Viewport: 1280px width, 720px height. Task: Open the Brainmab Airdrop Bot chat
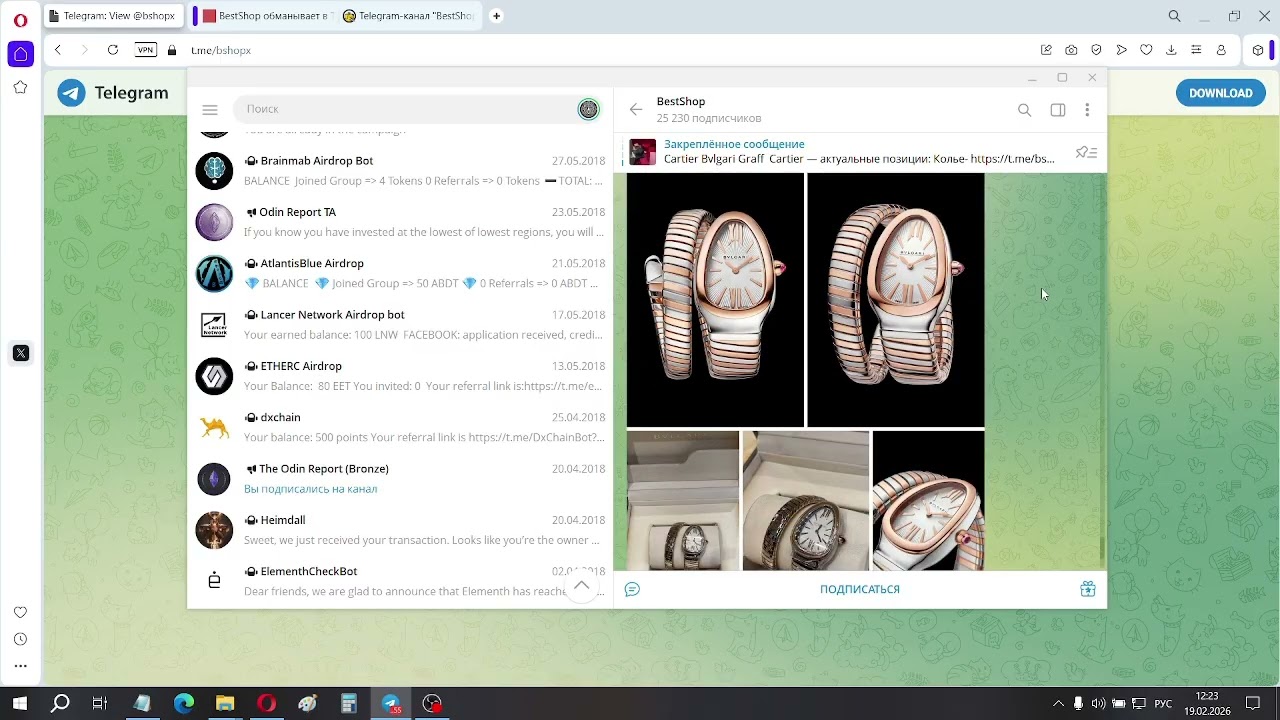coord(400,171)
